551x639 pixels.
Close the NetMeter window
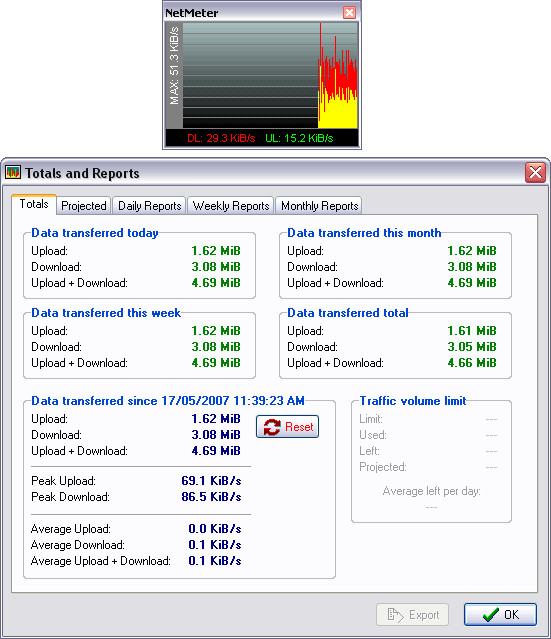click(349, 13)
